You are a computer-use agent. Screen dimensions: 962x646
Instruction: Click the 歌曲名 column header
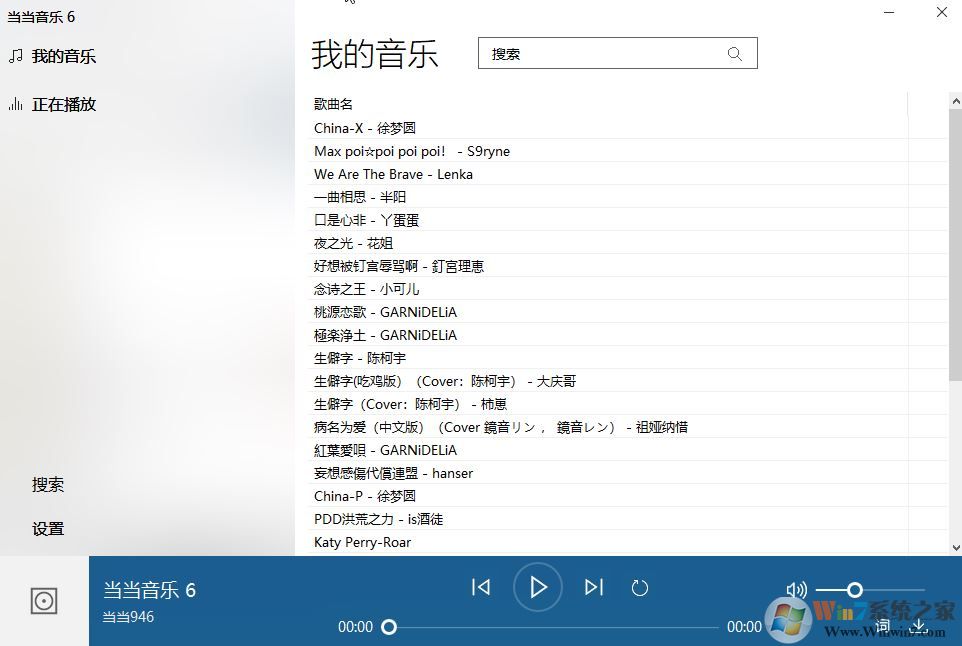(x=332, y=103)
